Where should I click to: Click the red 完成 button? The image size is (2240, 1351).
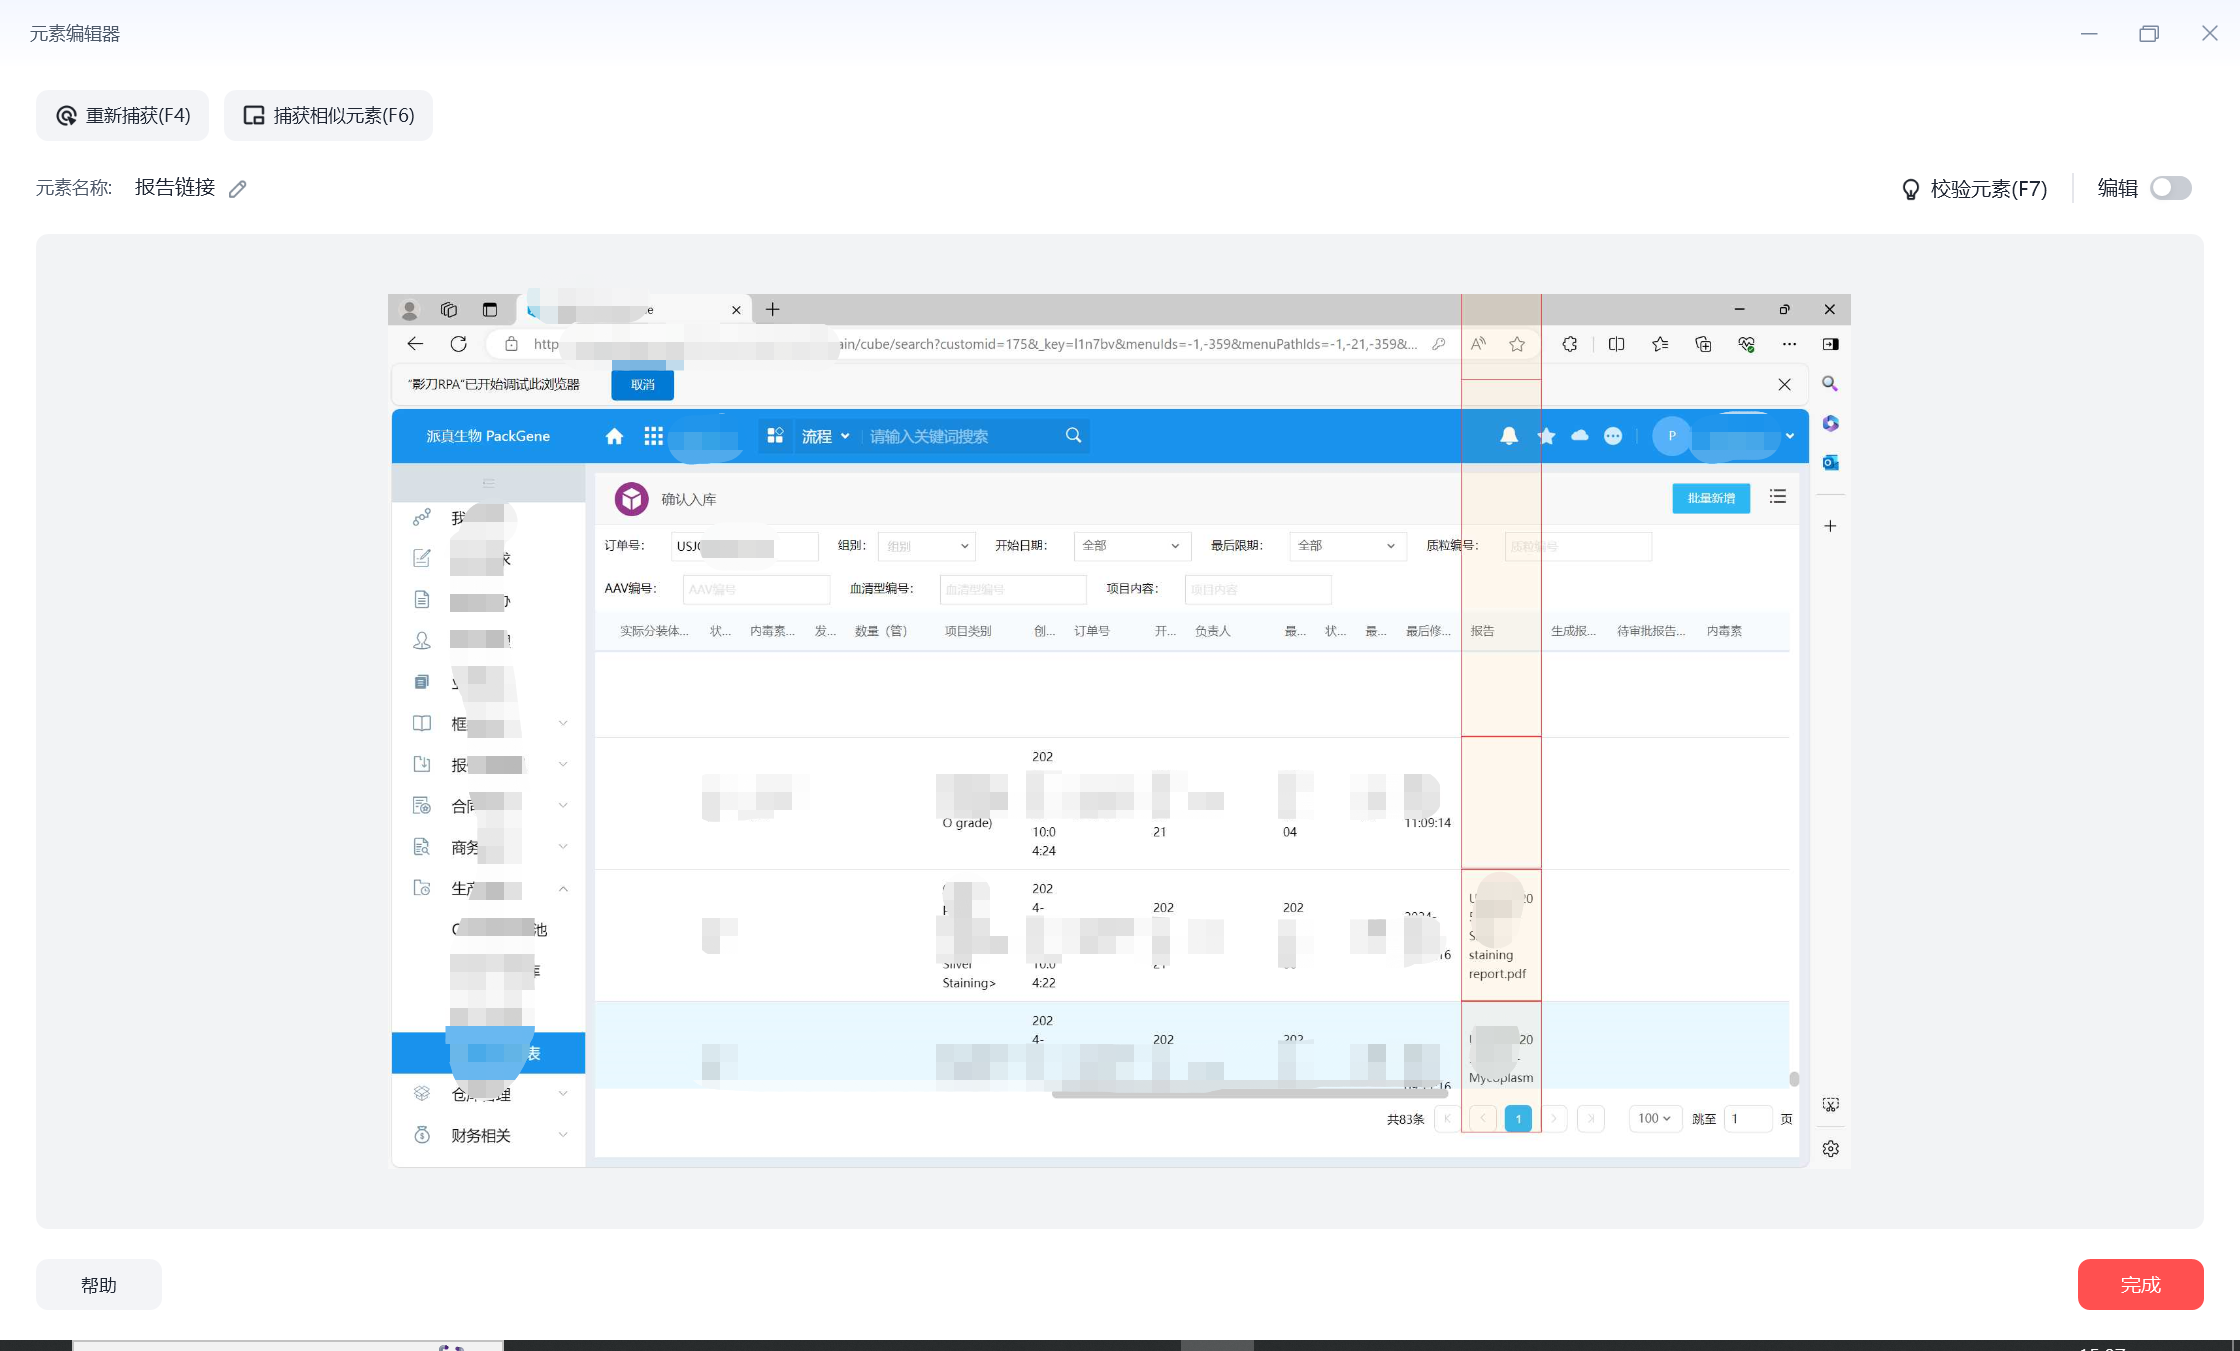click(x=2140, y=1284)
